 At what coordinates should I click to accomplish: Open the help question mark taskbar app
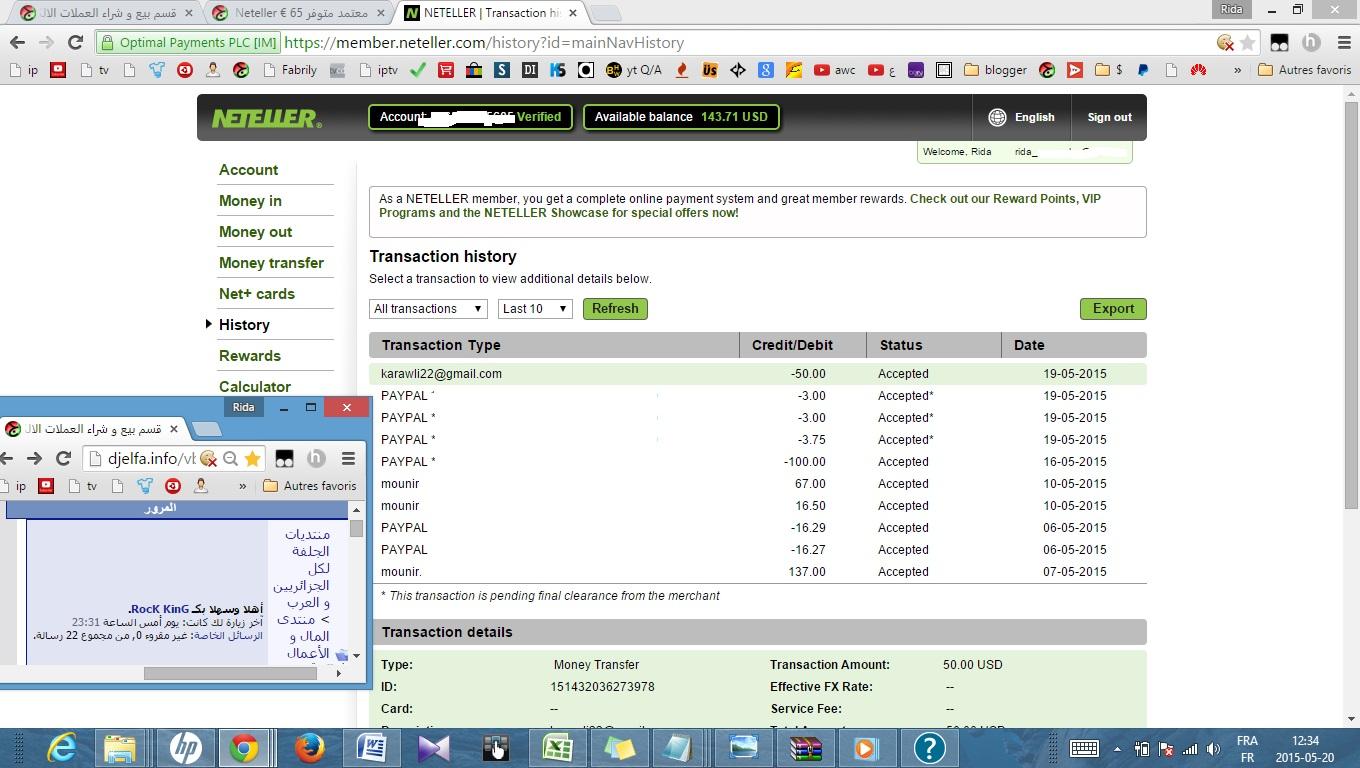929,748
